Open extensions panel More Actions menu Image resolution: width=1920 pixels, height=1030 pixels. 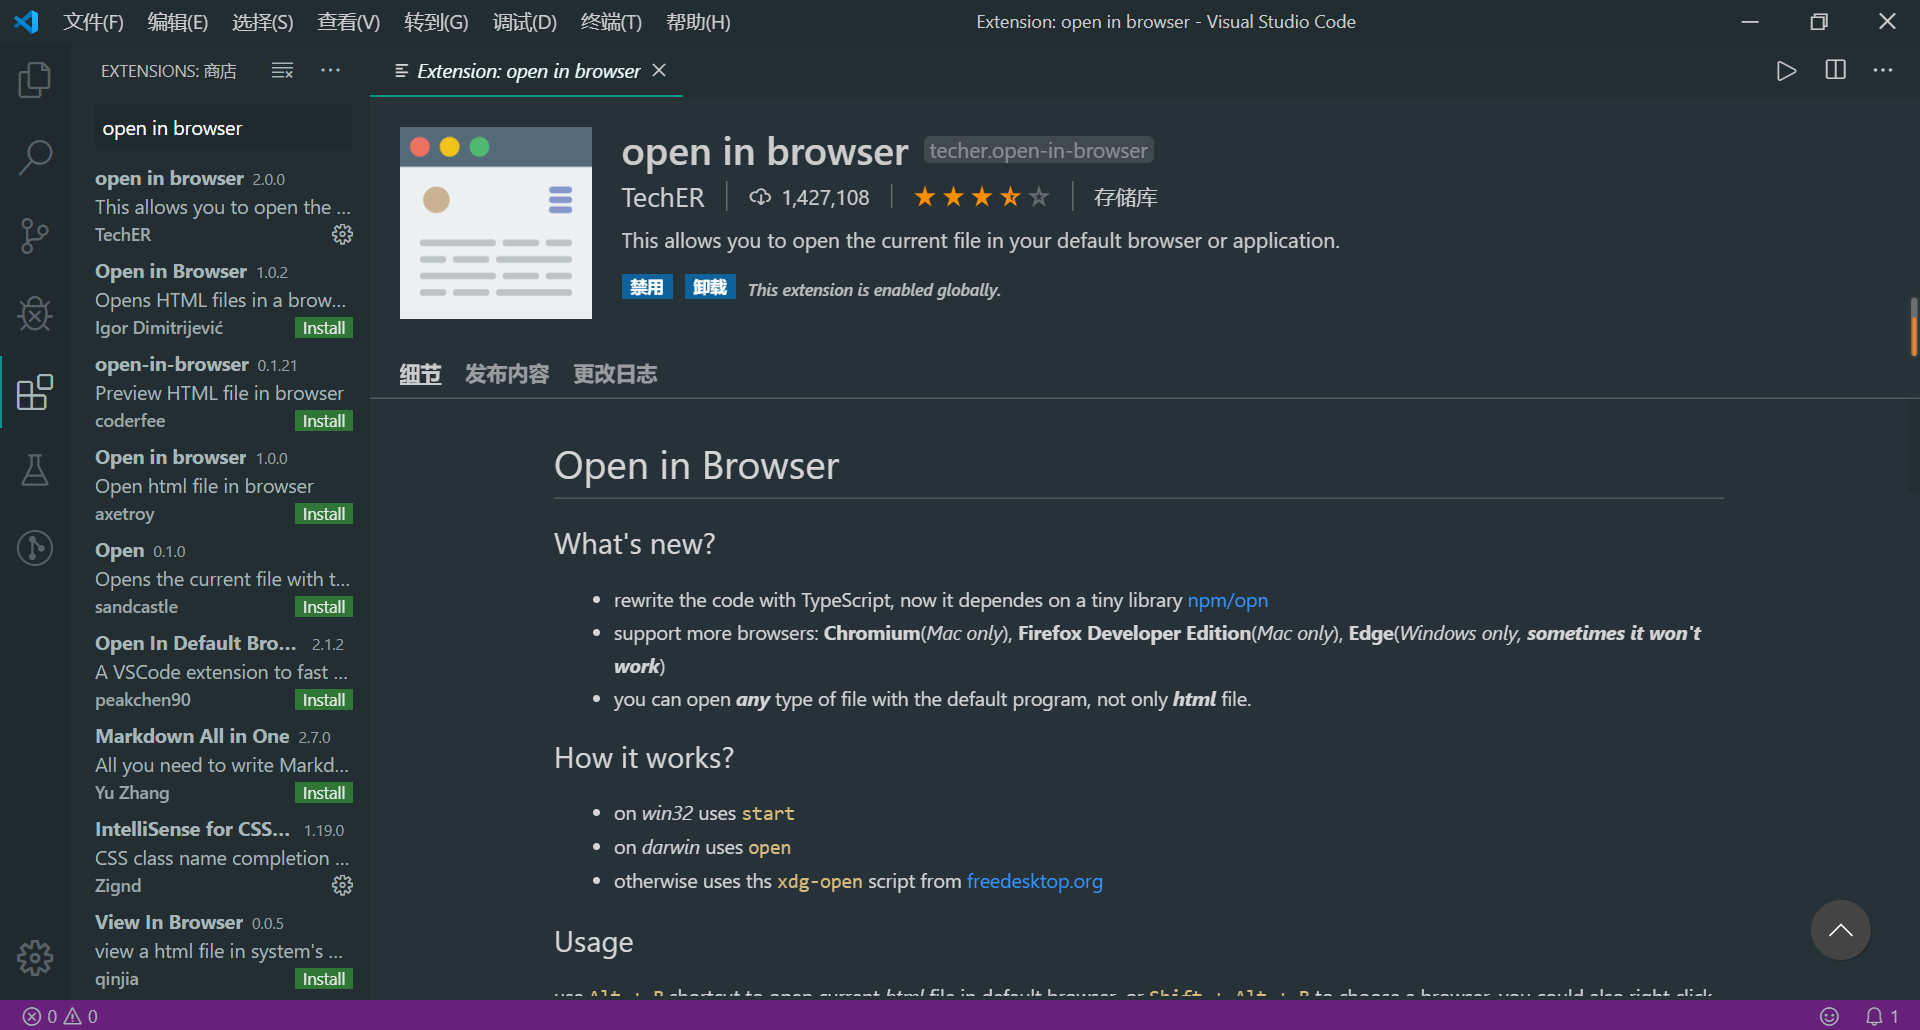[x=331, y=70]
